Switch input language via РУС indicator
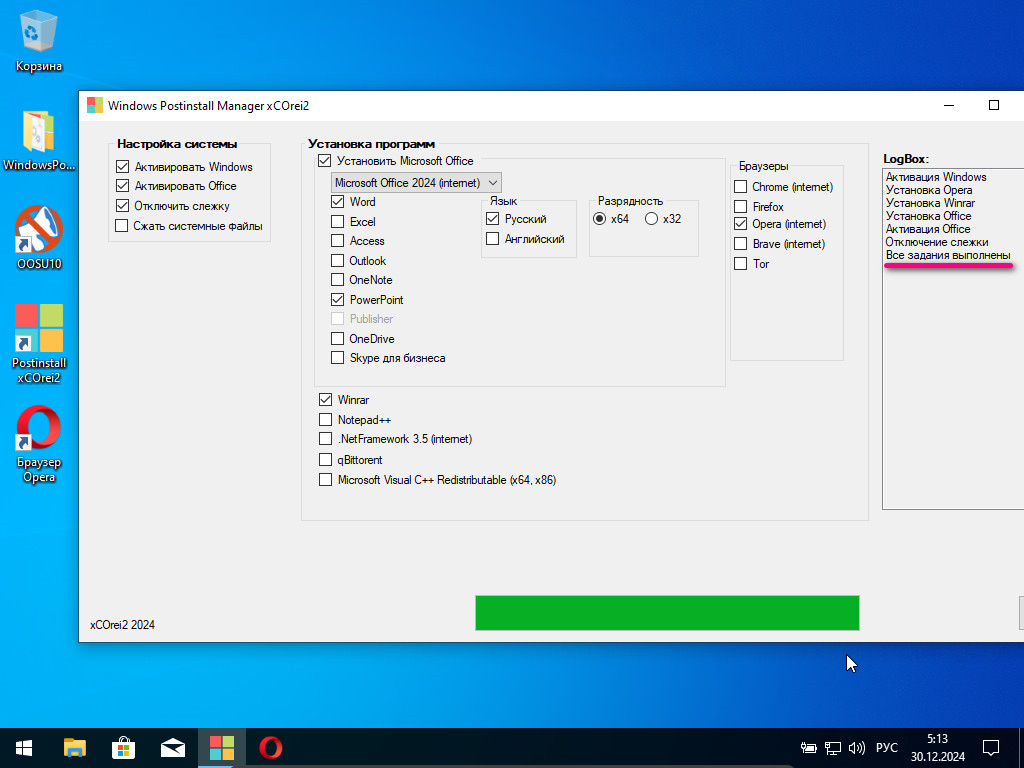This screenshot has height=768, width=1024. point(886,748)
